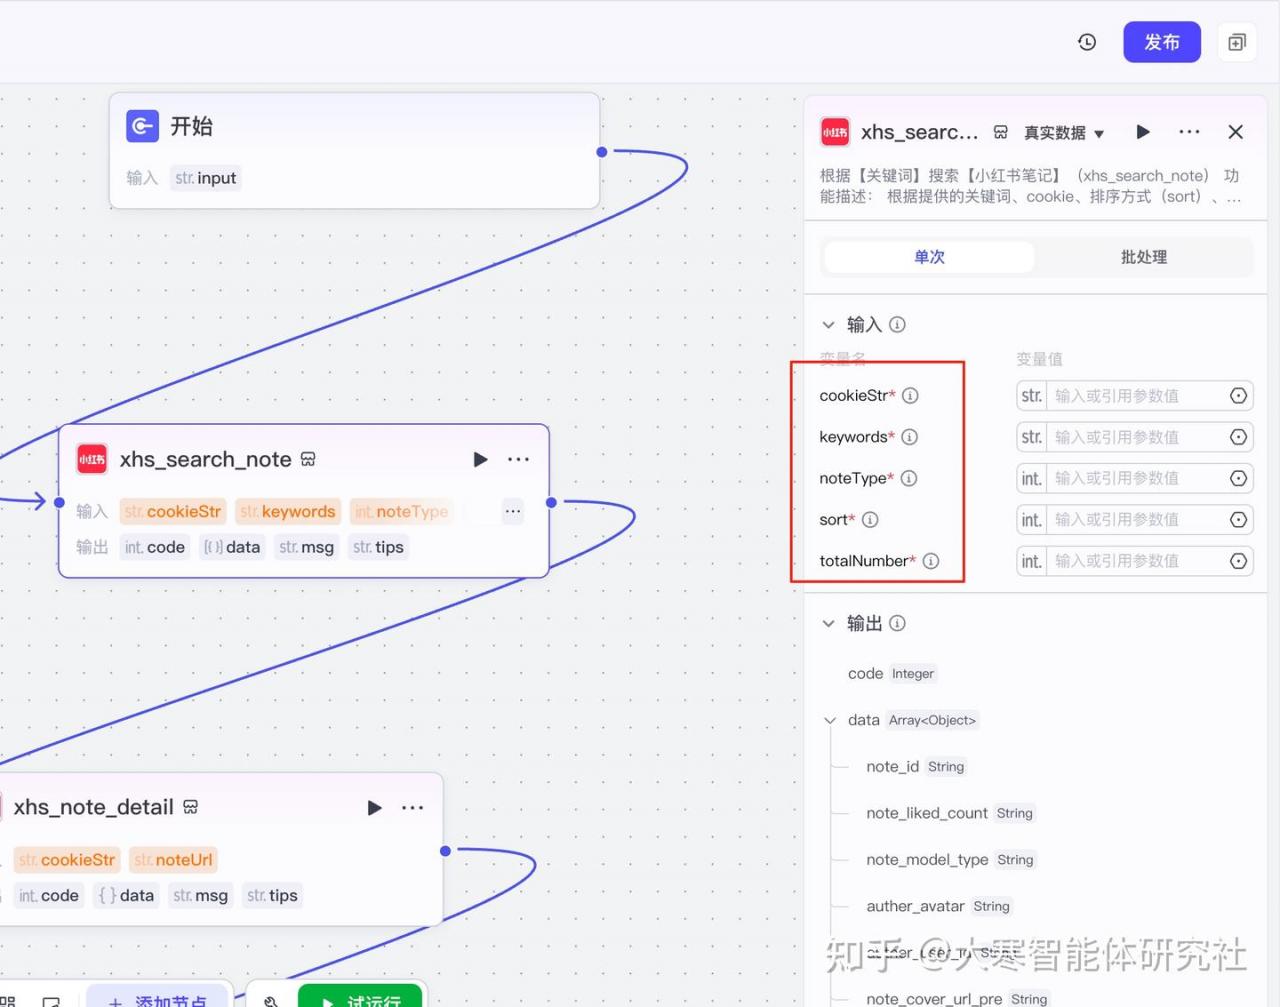Click the plugin icon next to xhs_search_note title
Screen dimensions: 1280x1007
(308, 459)
